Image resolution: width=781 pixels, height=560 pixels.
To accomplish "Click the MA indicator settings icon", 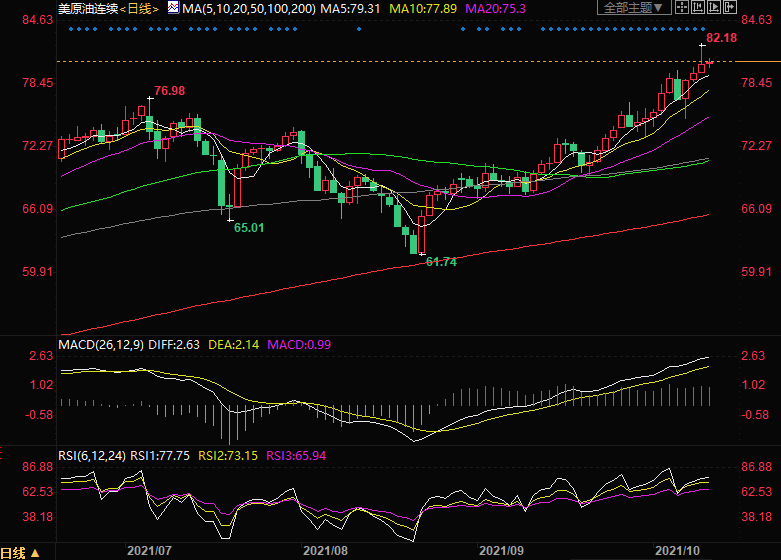I will [x=173, y=8].
